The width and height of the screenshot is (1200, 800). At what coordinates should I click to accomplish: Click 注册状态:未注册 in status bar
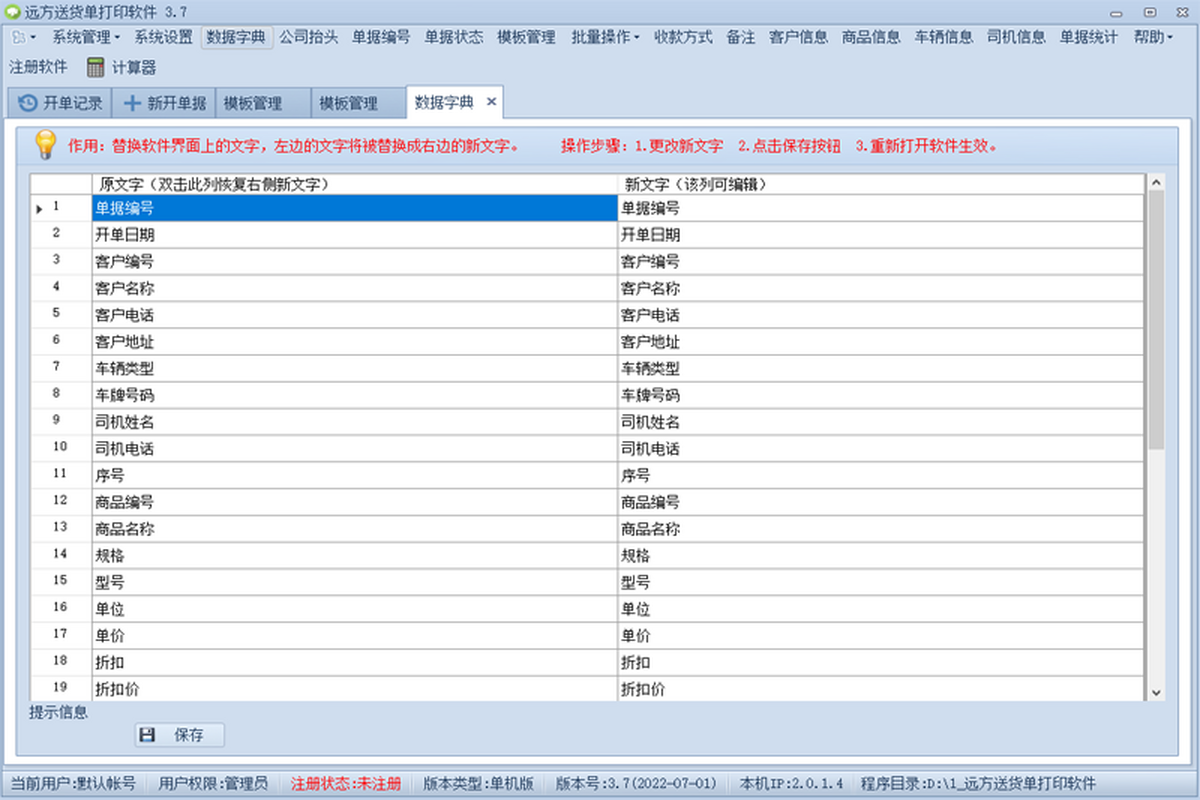(346, 783)
